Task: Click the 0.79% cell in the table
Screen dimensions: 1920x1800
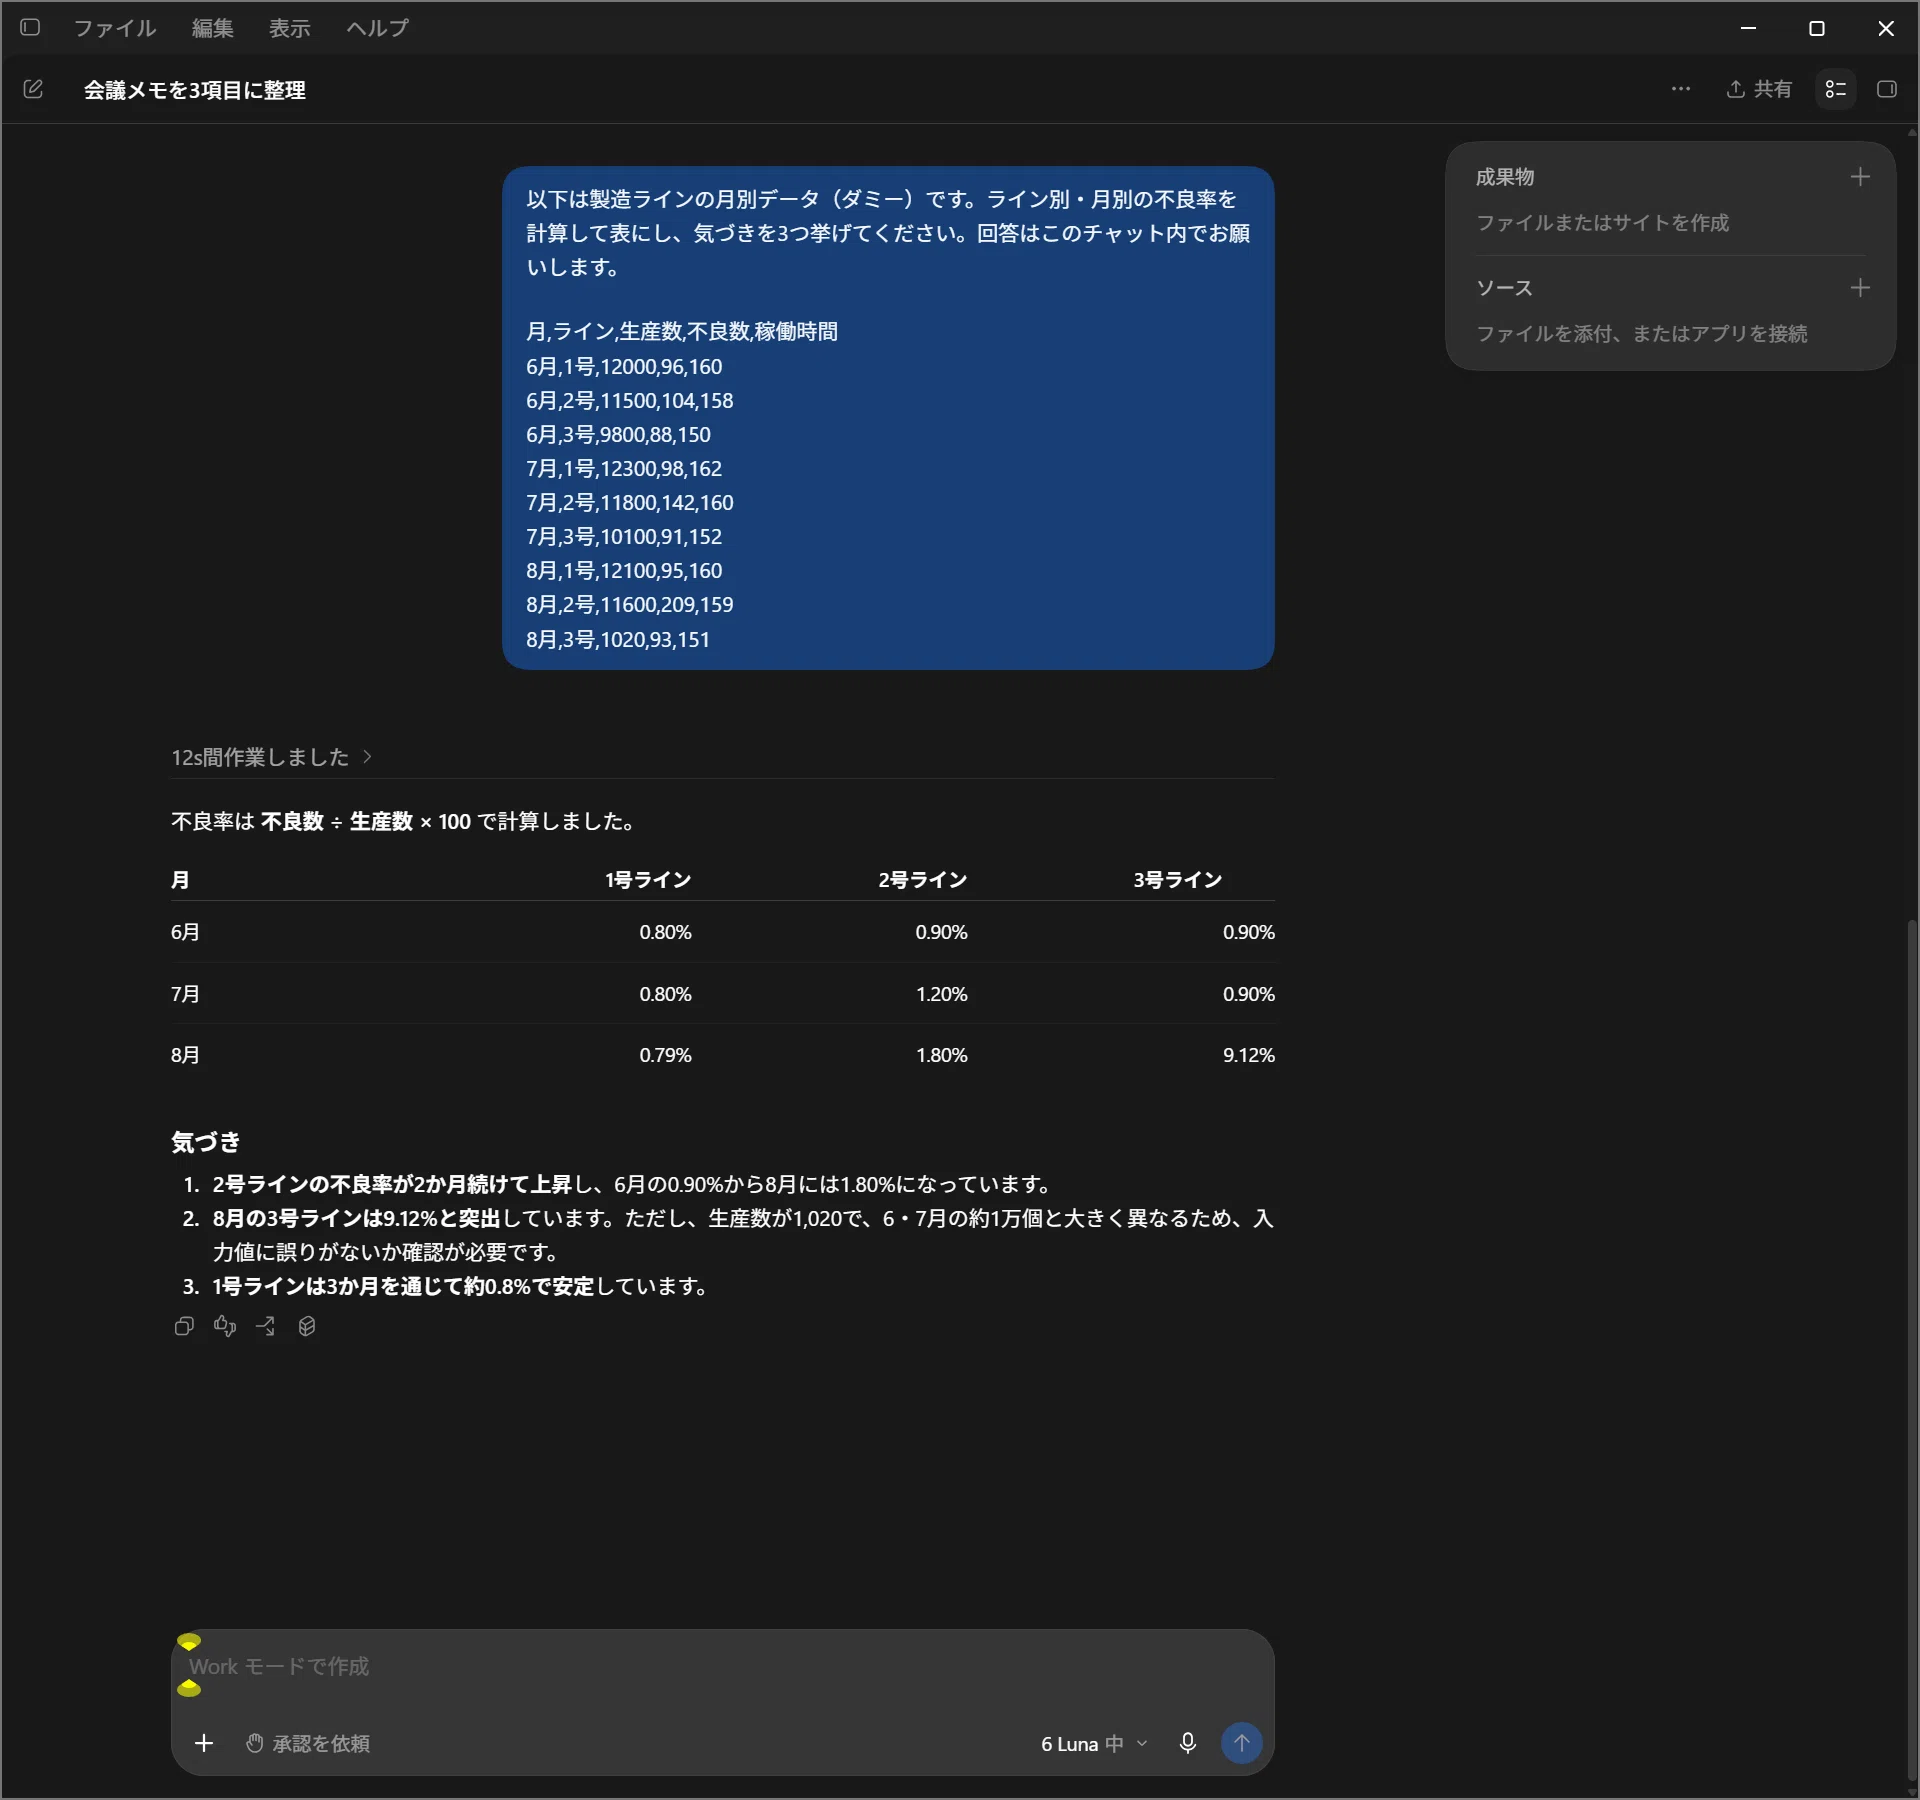Action: [x=665, y=1055]
